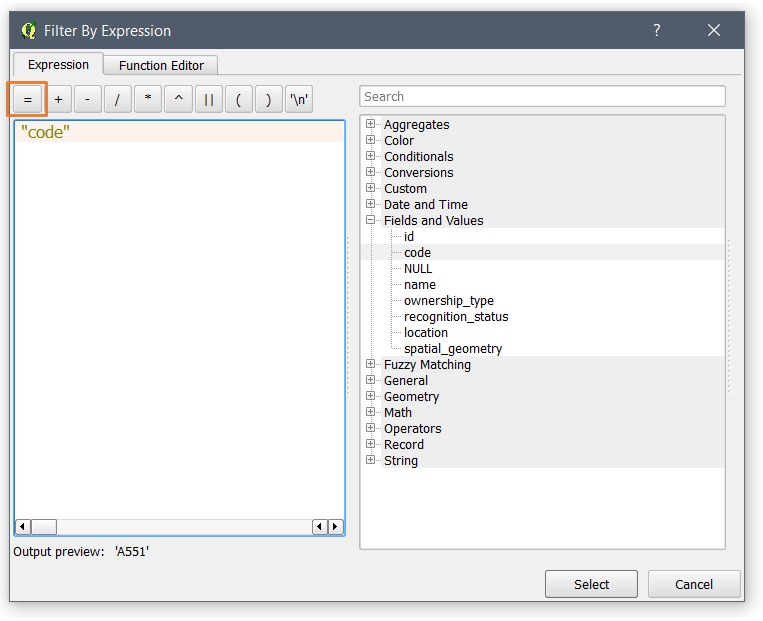Screen dimensions: 763x621
Task: Expand the String function group
Action: [x=371, y=461]
